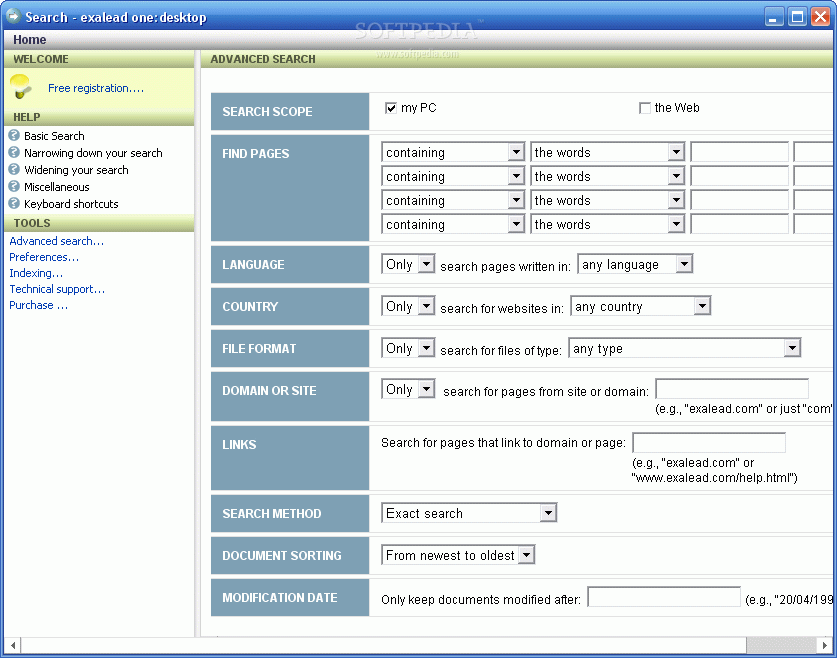Click the horizontal scrollbar right arrow
The height and width of the screenshot is (658, 837).
(825, 645)
